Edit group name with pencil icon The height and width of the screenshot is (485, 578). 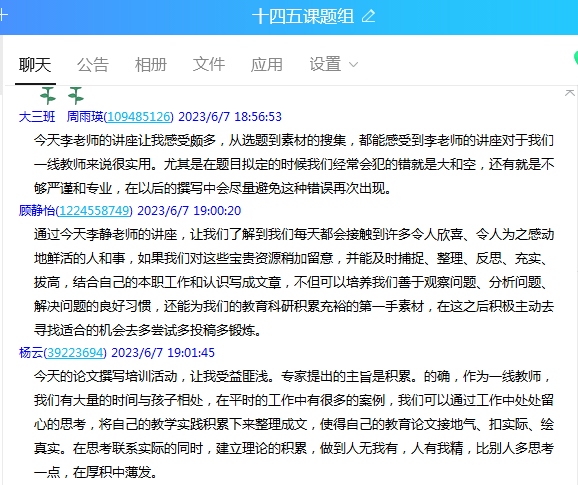(368, 17)
